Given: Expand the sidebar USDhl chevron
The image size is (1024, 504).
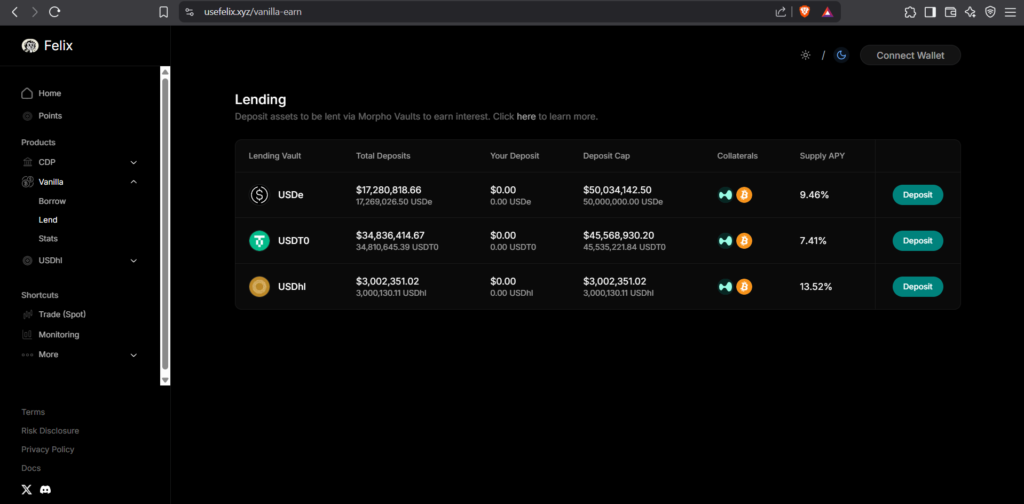Looking at the screenshot, I should click(x=133, y=260).
